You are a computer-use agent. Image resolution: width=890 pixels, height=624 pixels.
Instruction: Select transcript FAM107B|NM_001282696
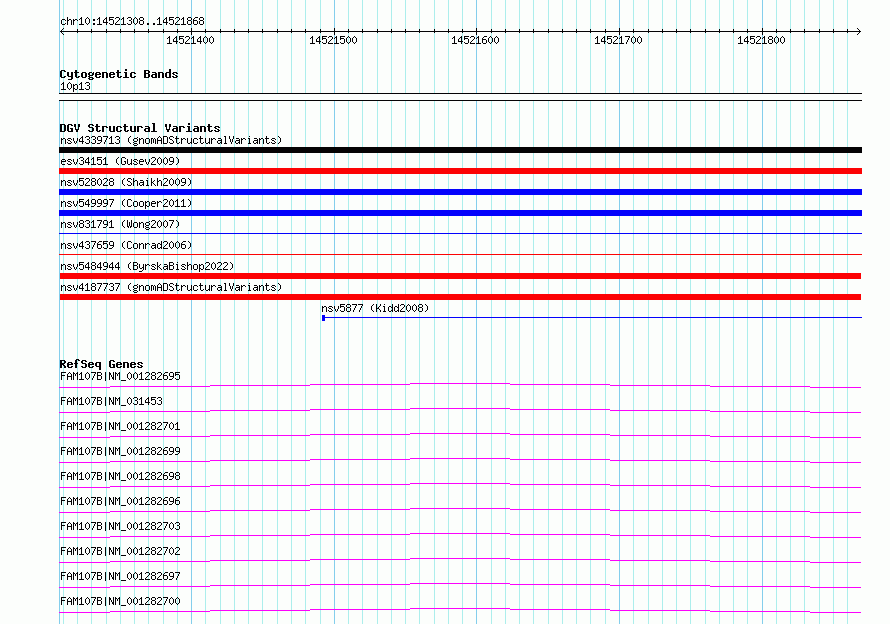click(120, 501)
